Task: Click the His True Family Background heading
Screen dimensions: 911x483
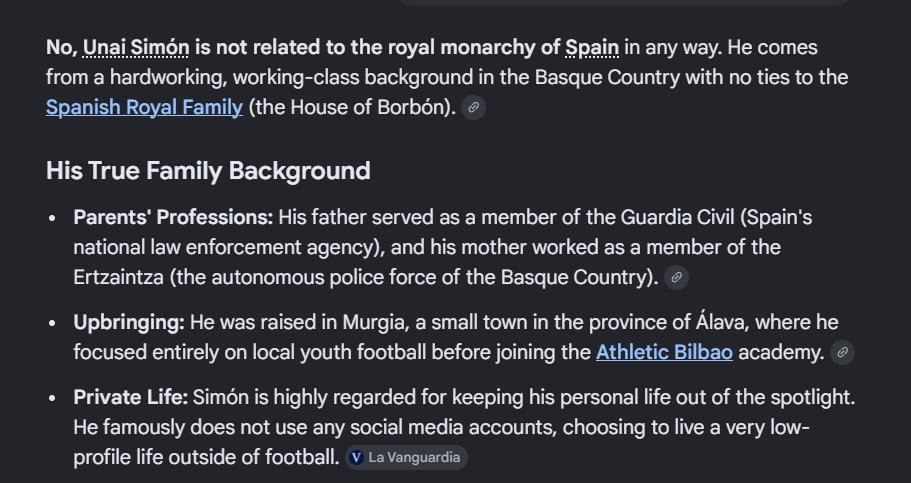Action: 208,171
